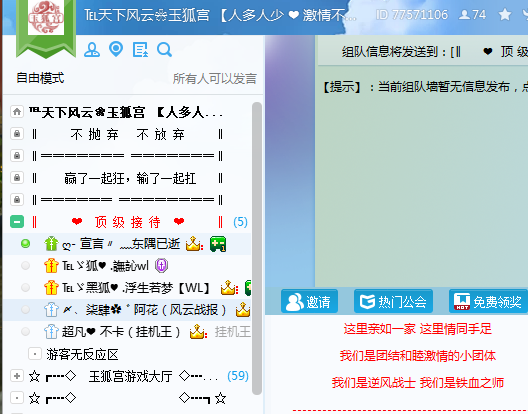Click the channel list sort icon
The image size is (528, 414).
click(140, 50)
